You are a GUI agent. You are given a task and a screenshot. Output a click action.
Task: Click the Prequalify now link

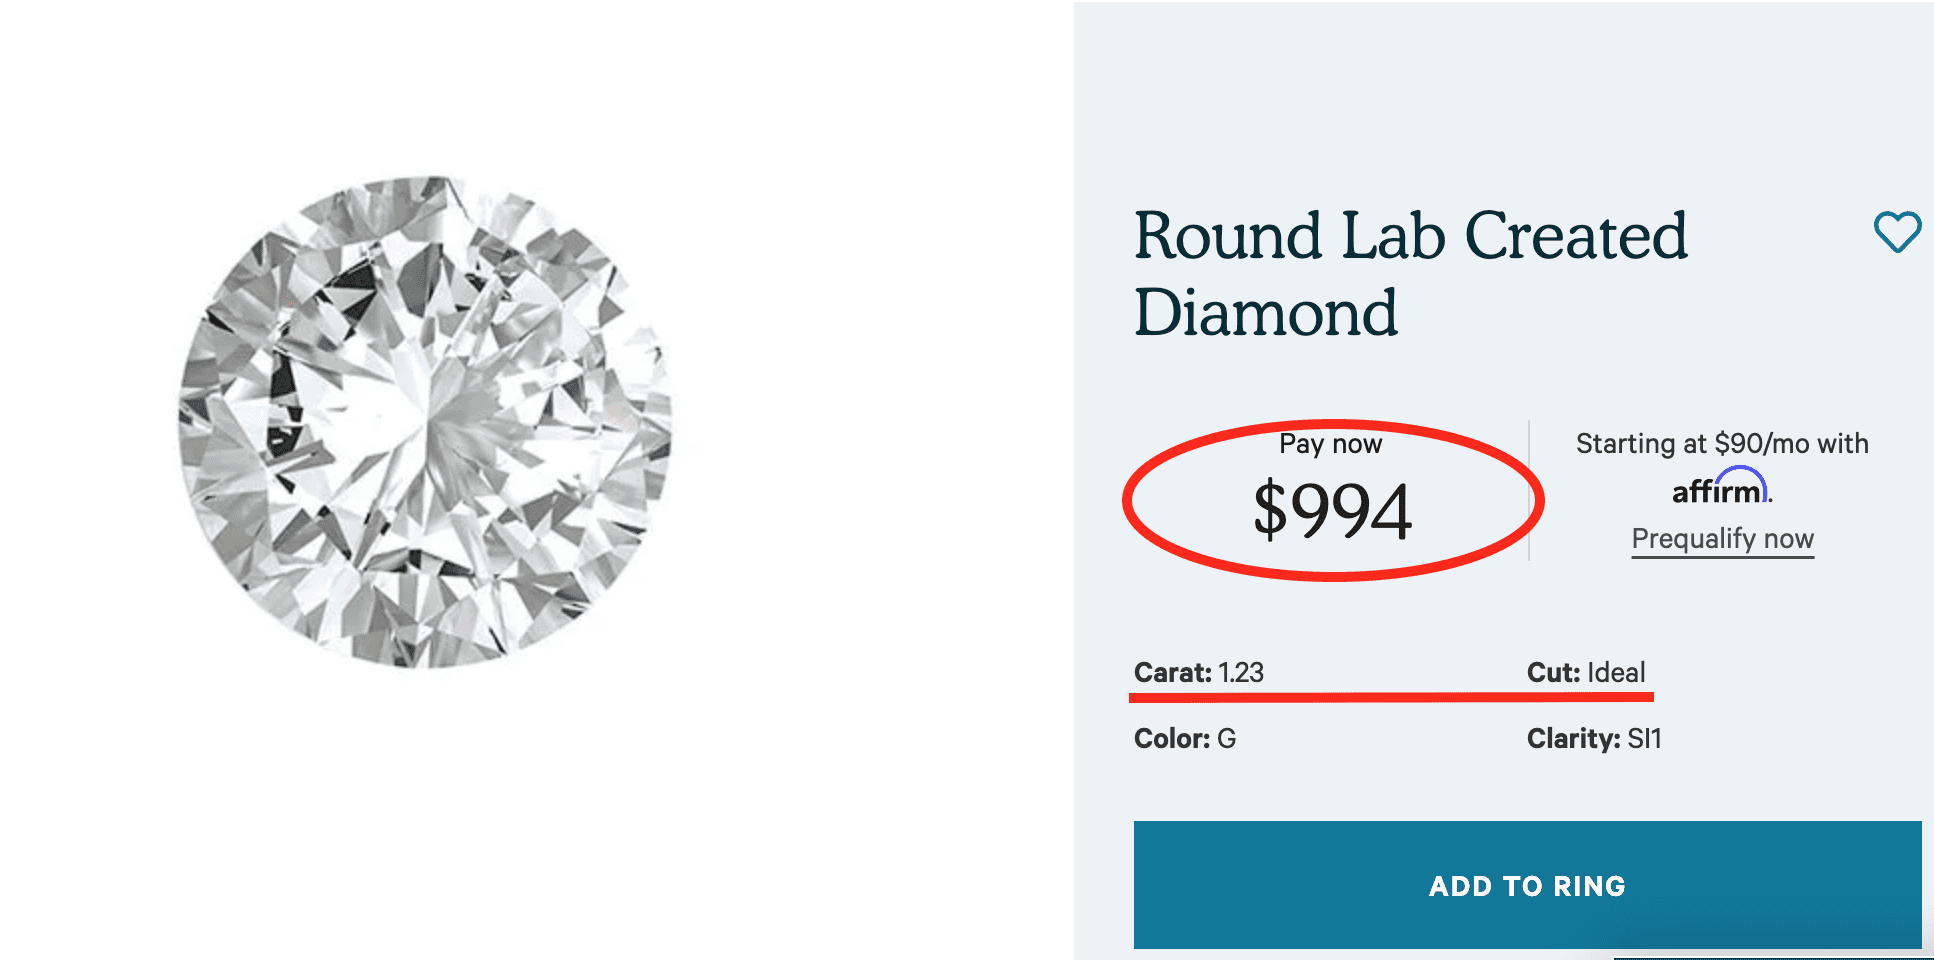coord(1722,539)
